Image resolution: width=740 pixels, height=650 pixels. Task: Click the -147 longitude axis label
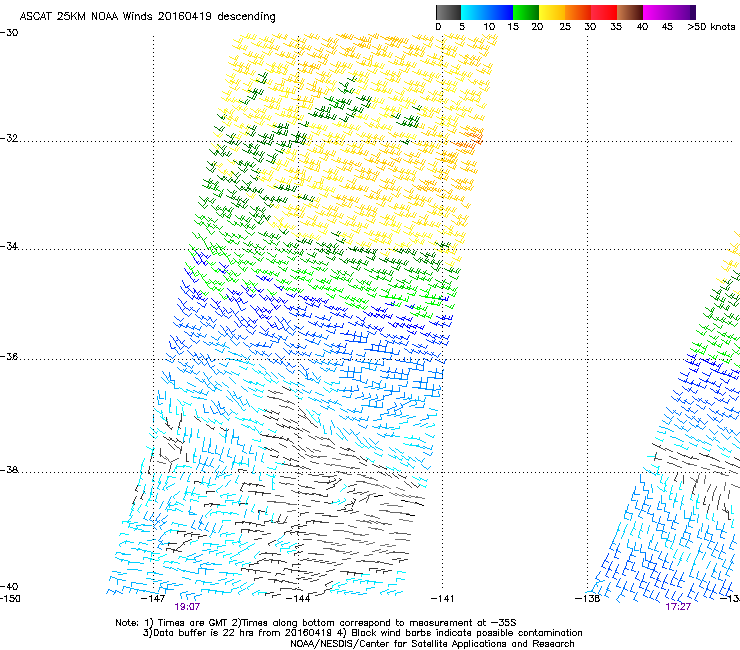[x=153, y=599]
